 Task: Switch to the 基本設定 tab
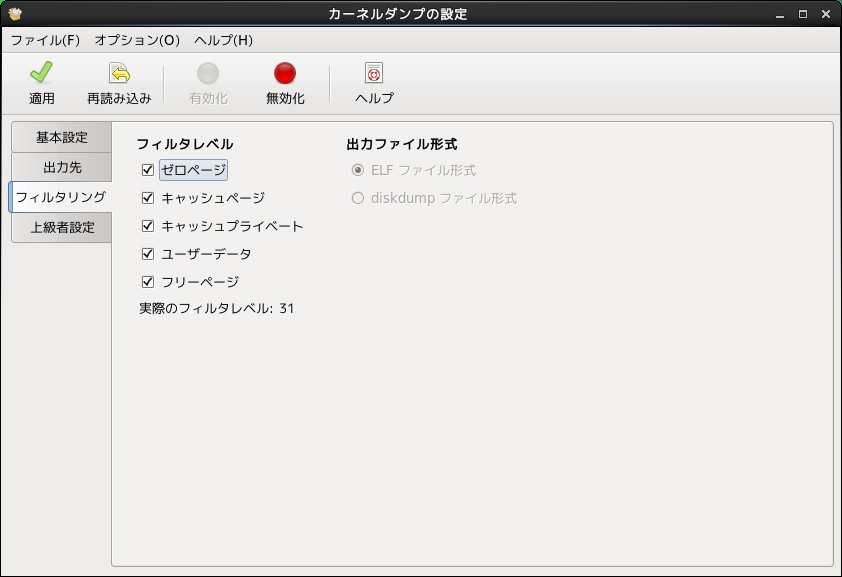[62, 137]
